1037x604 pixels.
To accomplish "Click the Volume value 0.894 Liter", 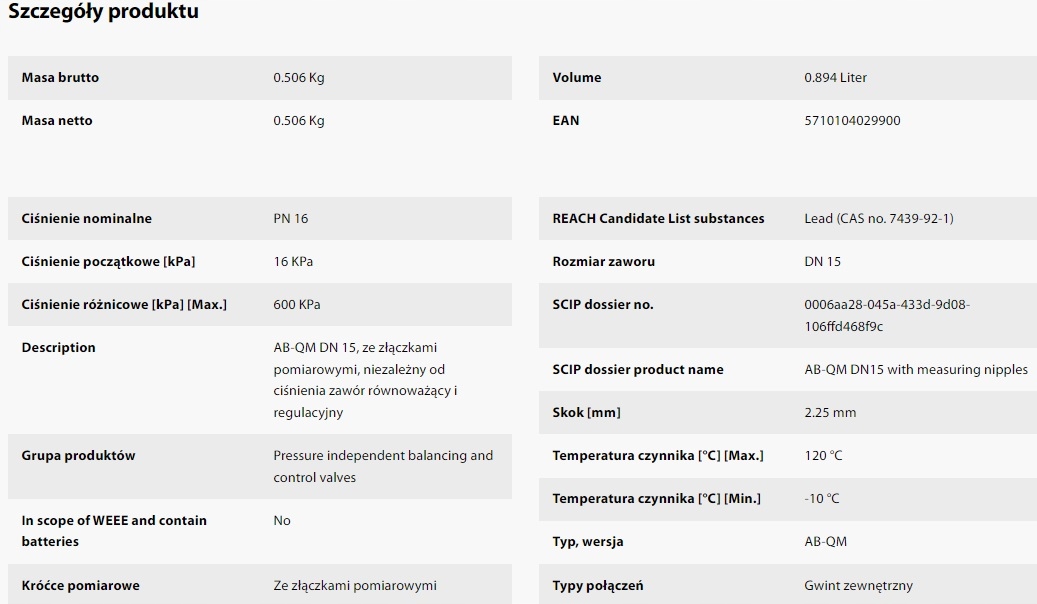I will (835, 77).
